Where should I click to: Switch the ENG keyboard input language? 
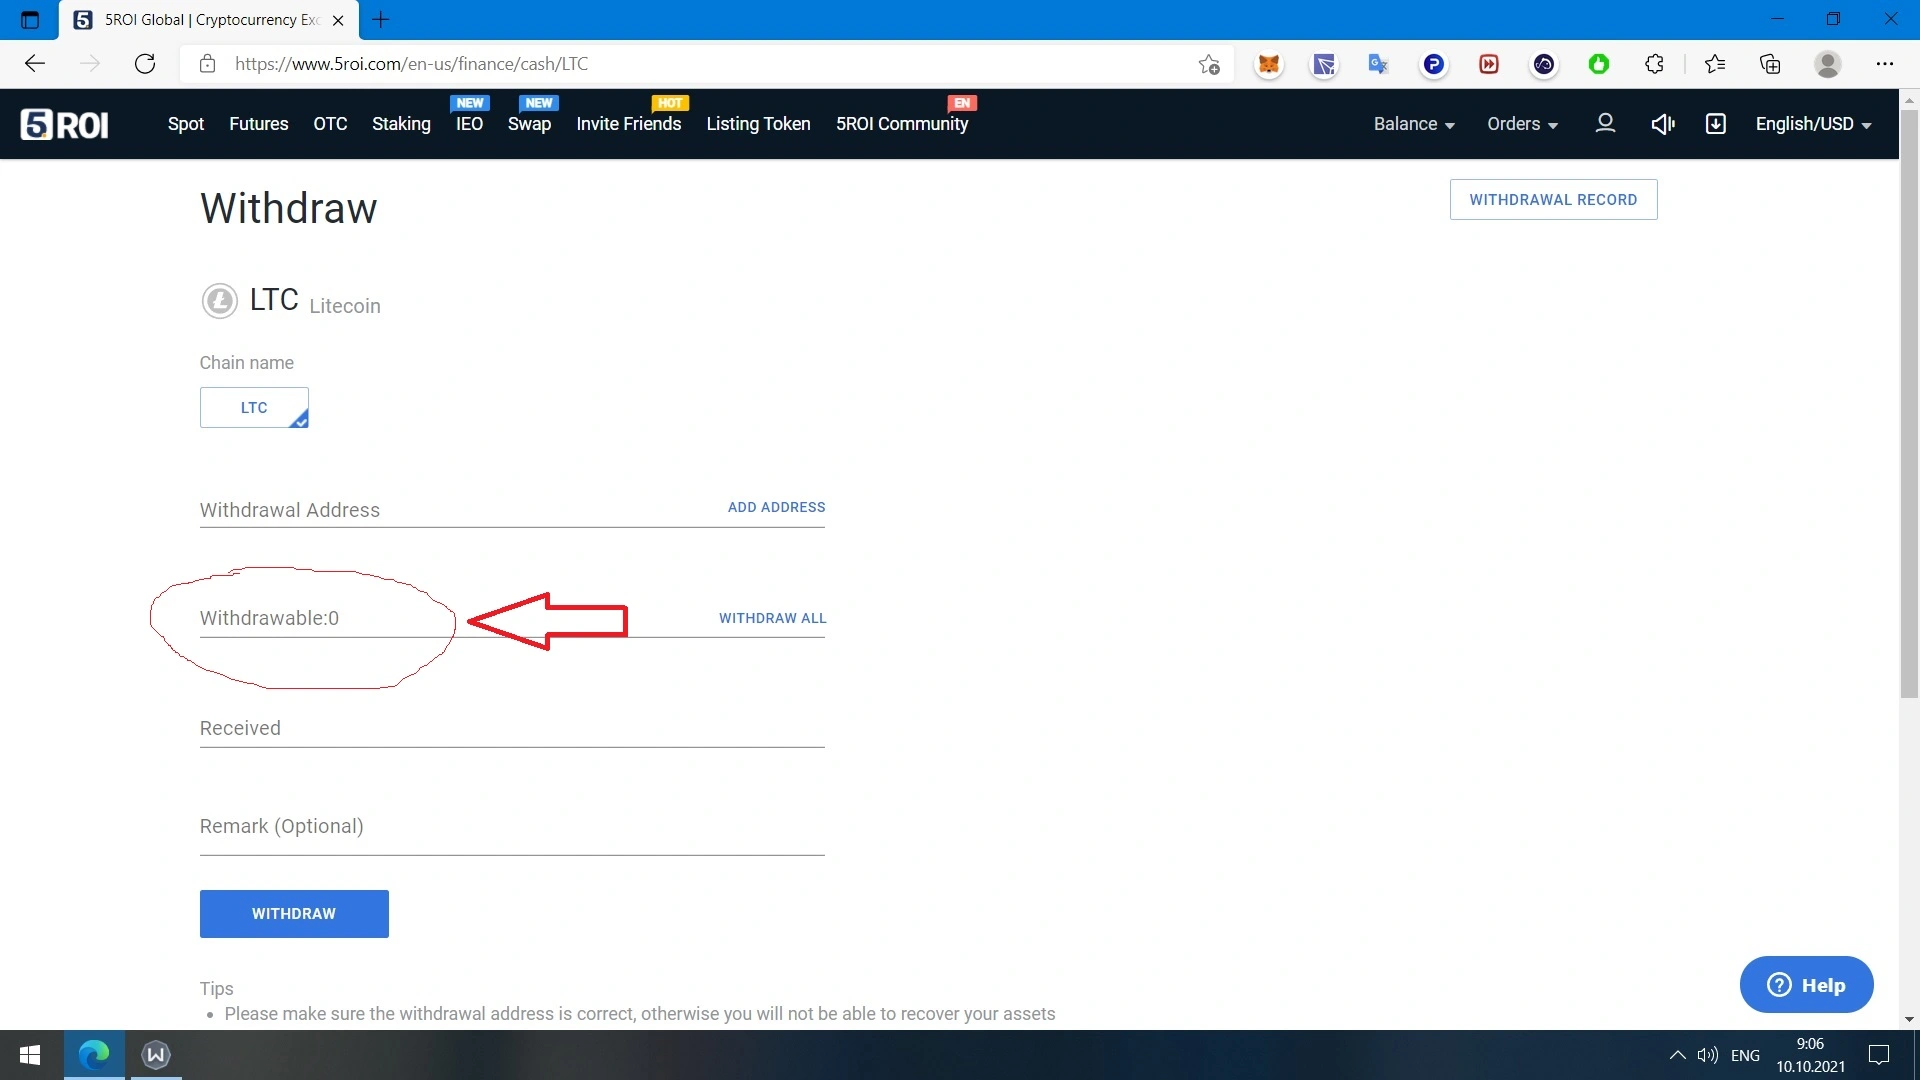(1745, 1055)
